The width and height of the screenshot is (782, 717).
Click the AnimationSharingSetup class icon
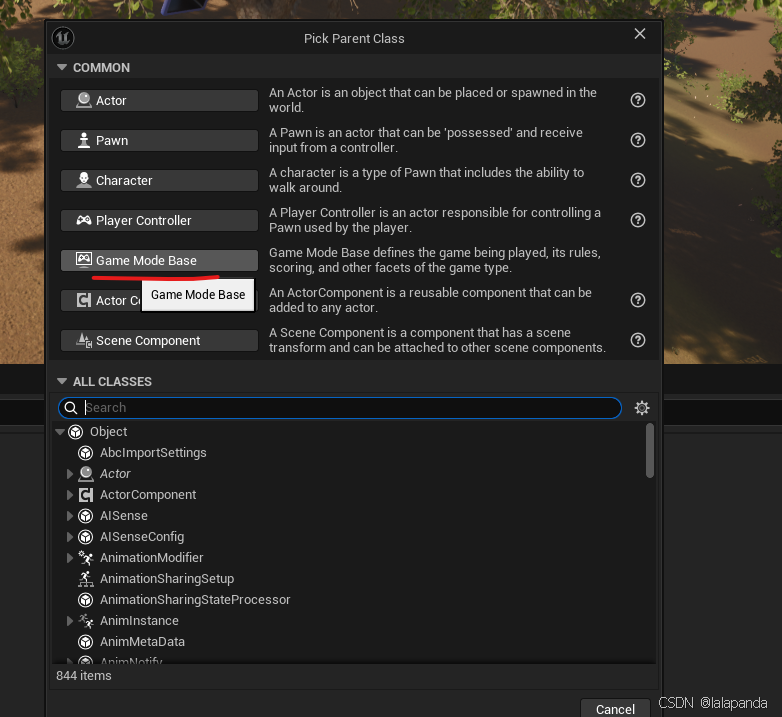(x=86, y=578)
